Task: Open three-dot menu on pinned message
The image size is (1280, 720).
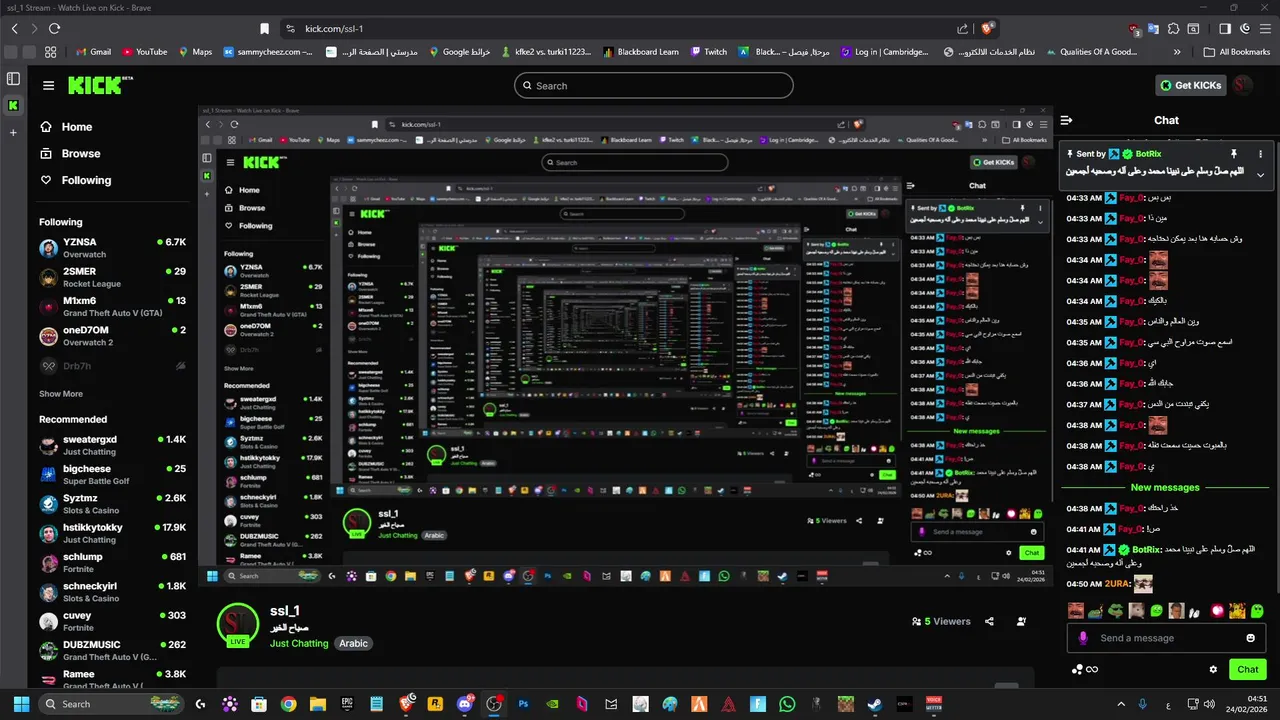Action: click(x=1260, y=154)
